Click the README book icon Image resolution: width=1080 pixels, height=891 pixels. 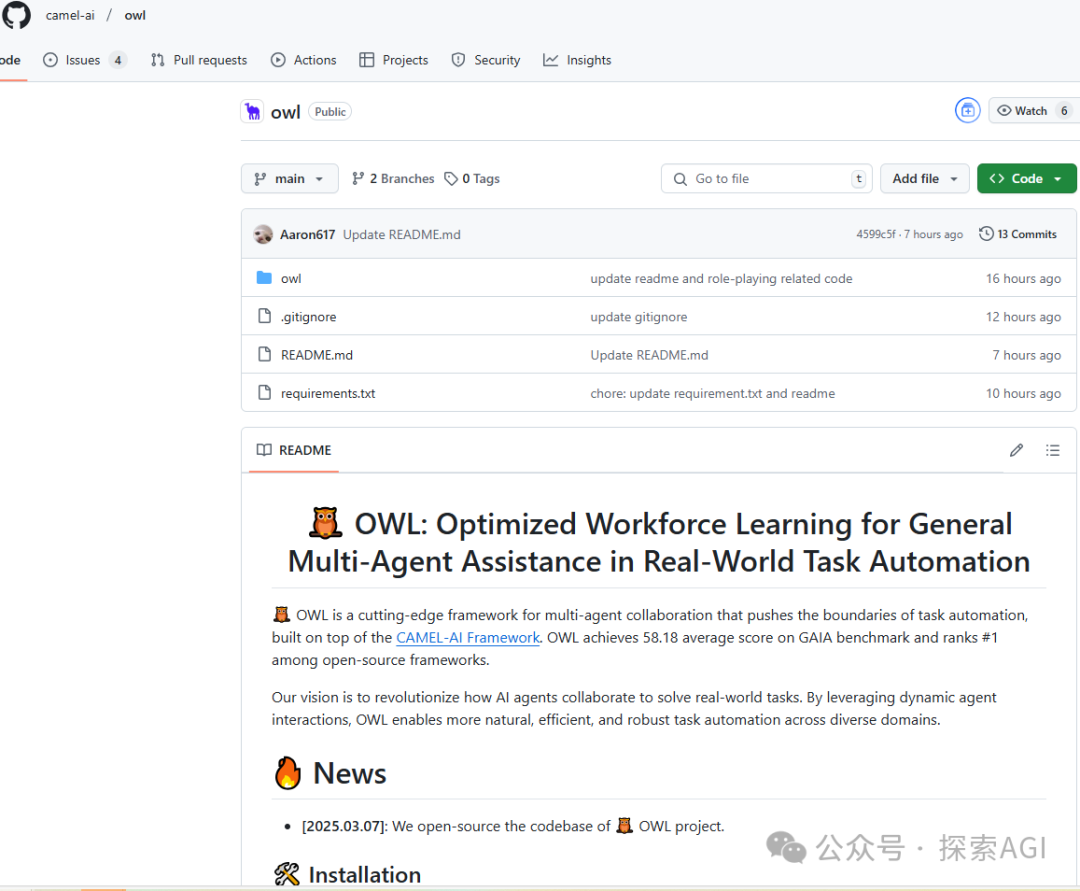264,450
